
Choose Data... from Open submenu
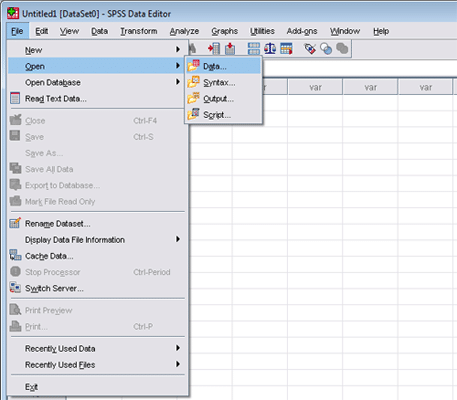tap(223, 66)
